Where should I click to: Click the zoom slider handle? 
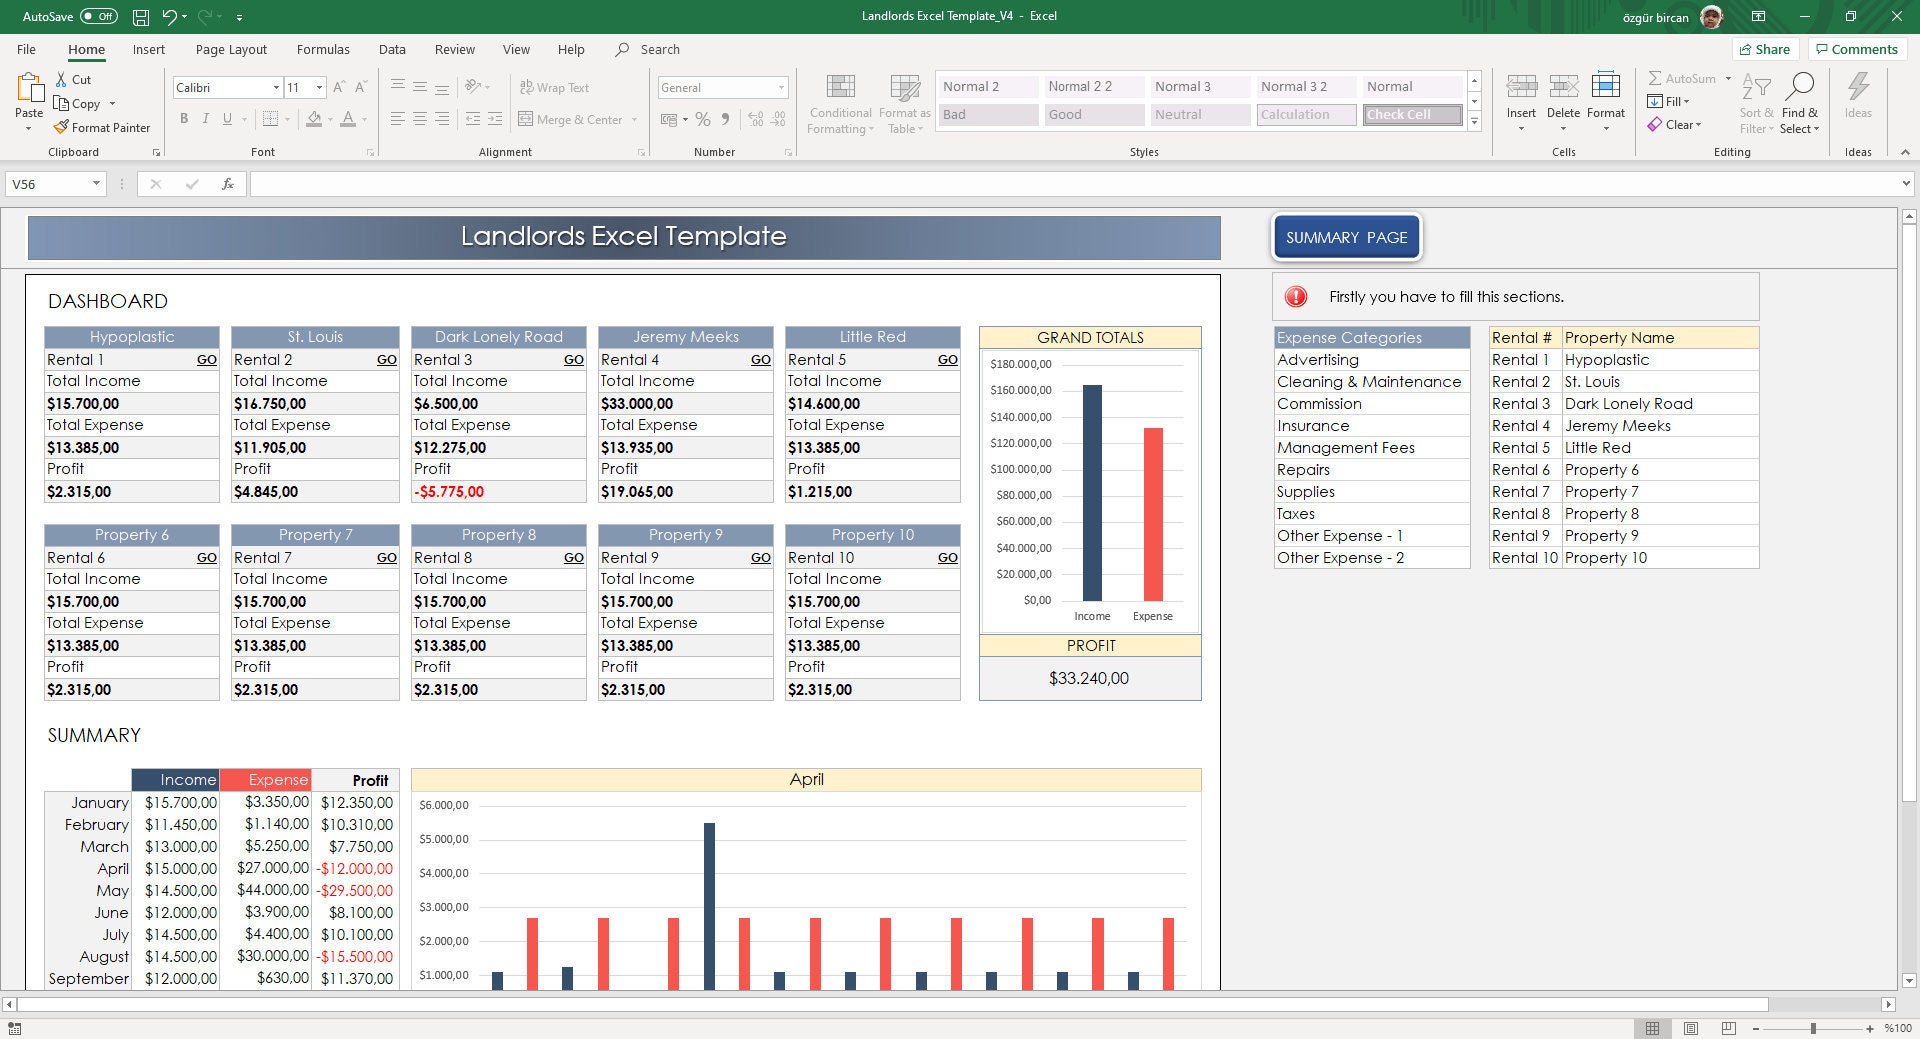click(x=1813, y=1028)
